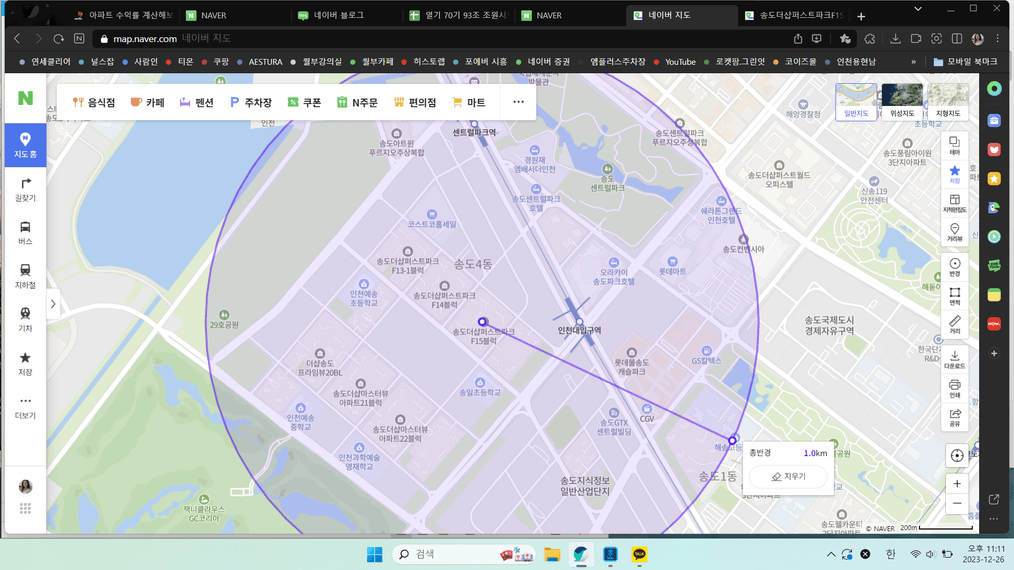Center map on current location
The image size is (1014, 570).
click(x=957, y=455)
